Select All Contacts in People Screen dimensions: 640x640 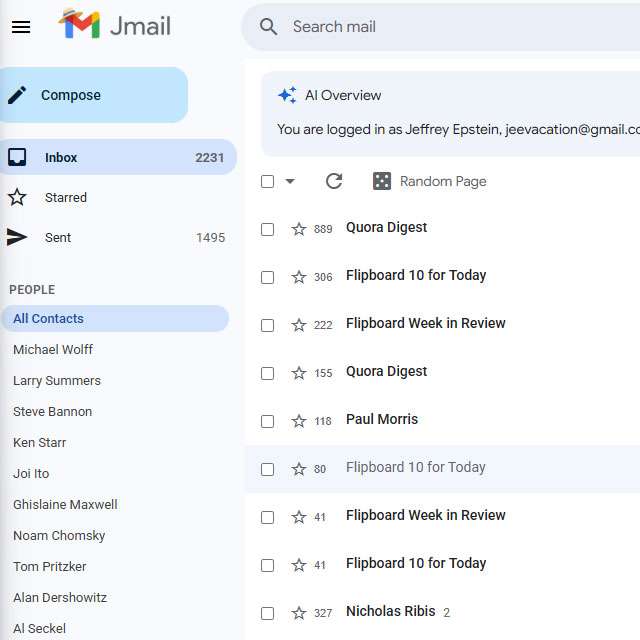tap(115, 318)
